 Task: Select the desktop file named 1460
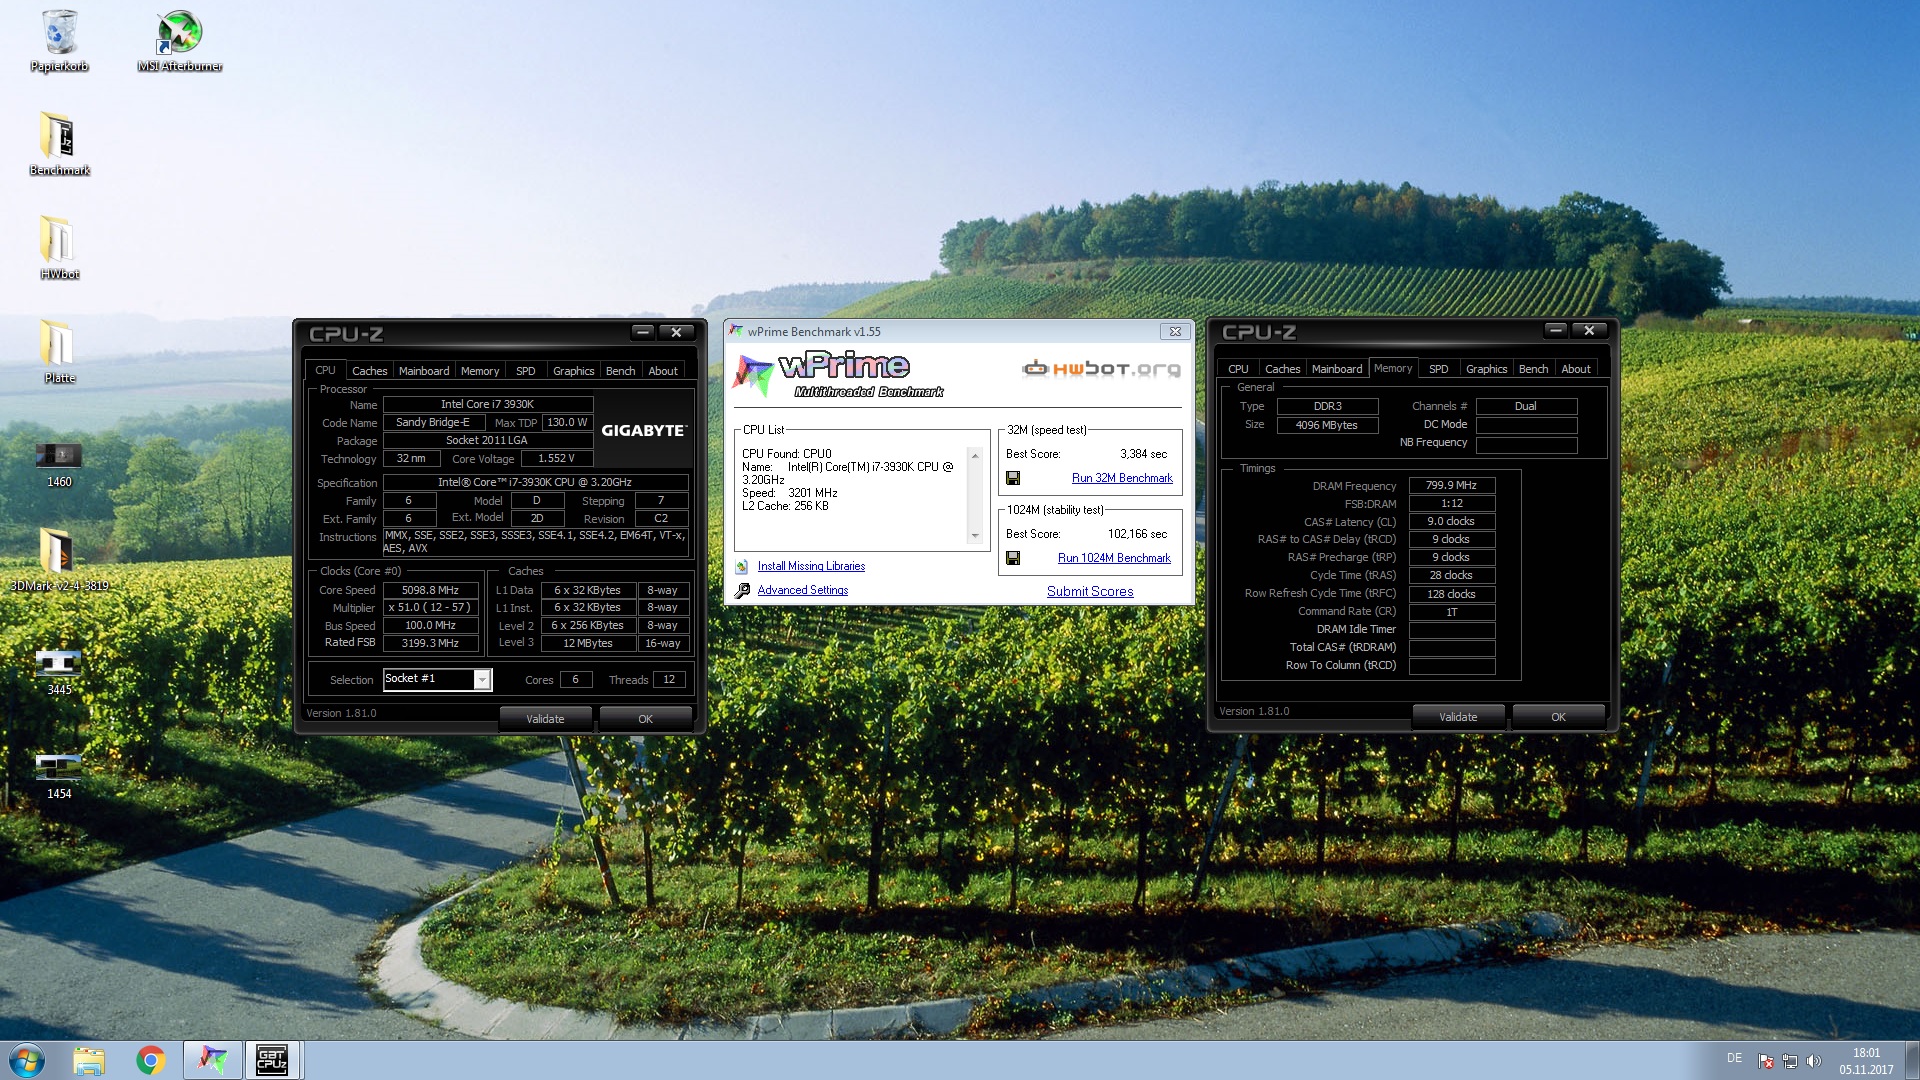(60, 465)
